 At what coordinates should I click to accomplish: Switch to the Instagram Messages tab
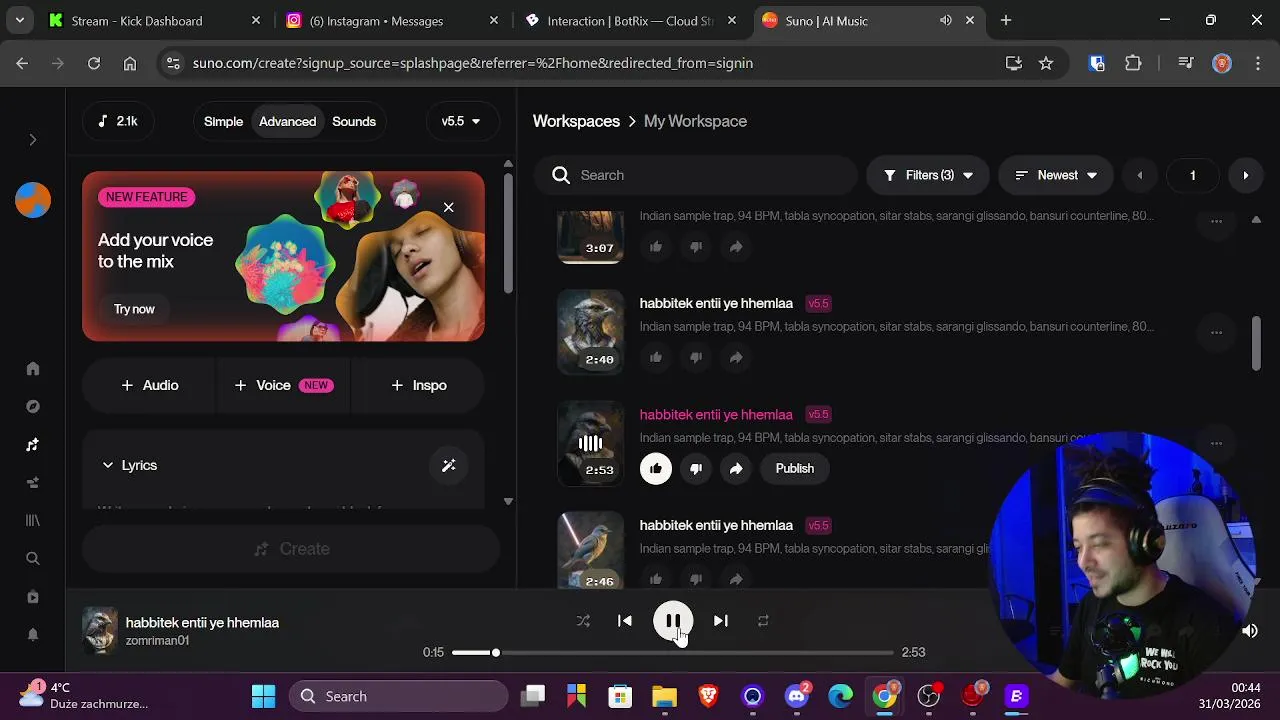(x=393, y=20)
